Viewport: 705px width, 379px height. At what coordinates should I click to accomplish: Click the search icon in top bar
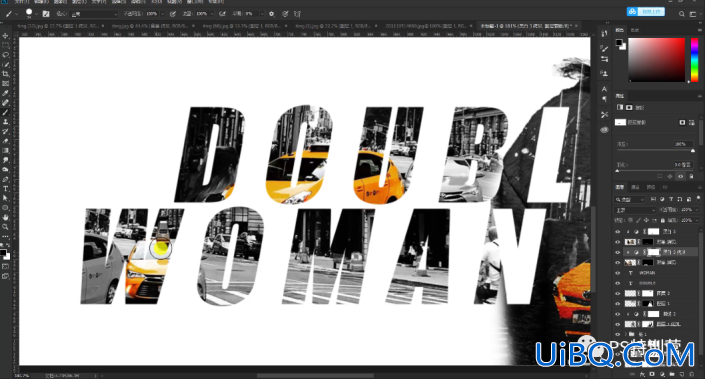(682, 14)
